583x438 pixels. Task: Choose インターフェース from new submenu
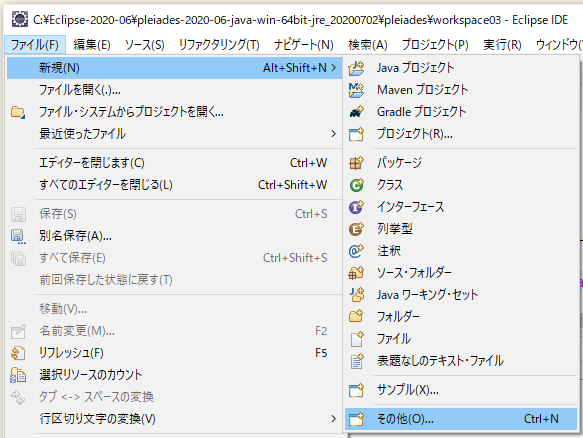[461, 207]
